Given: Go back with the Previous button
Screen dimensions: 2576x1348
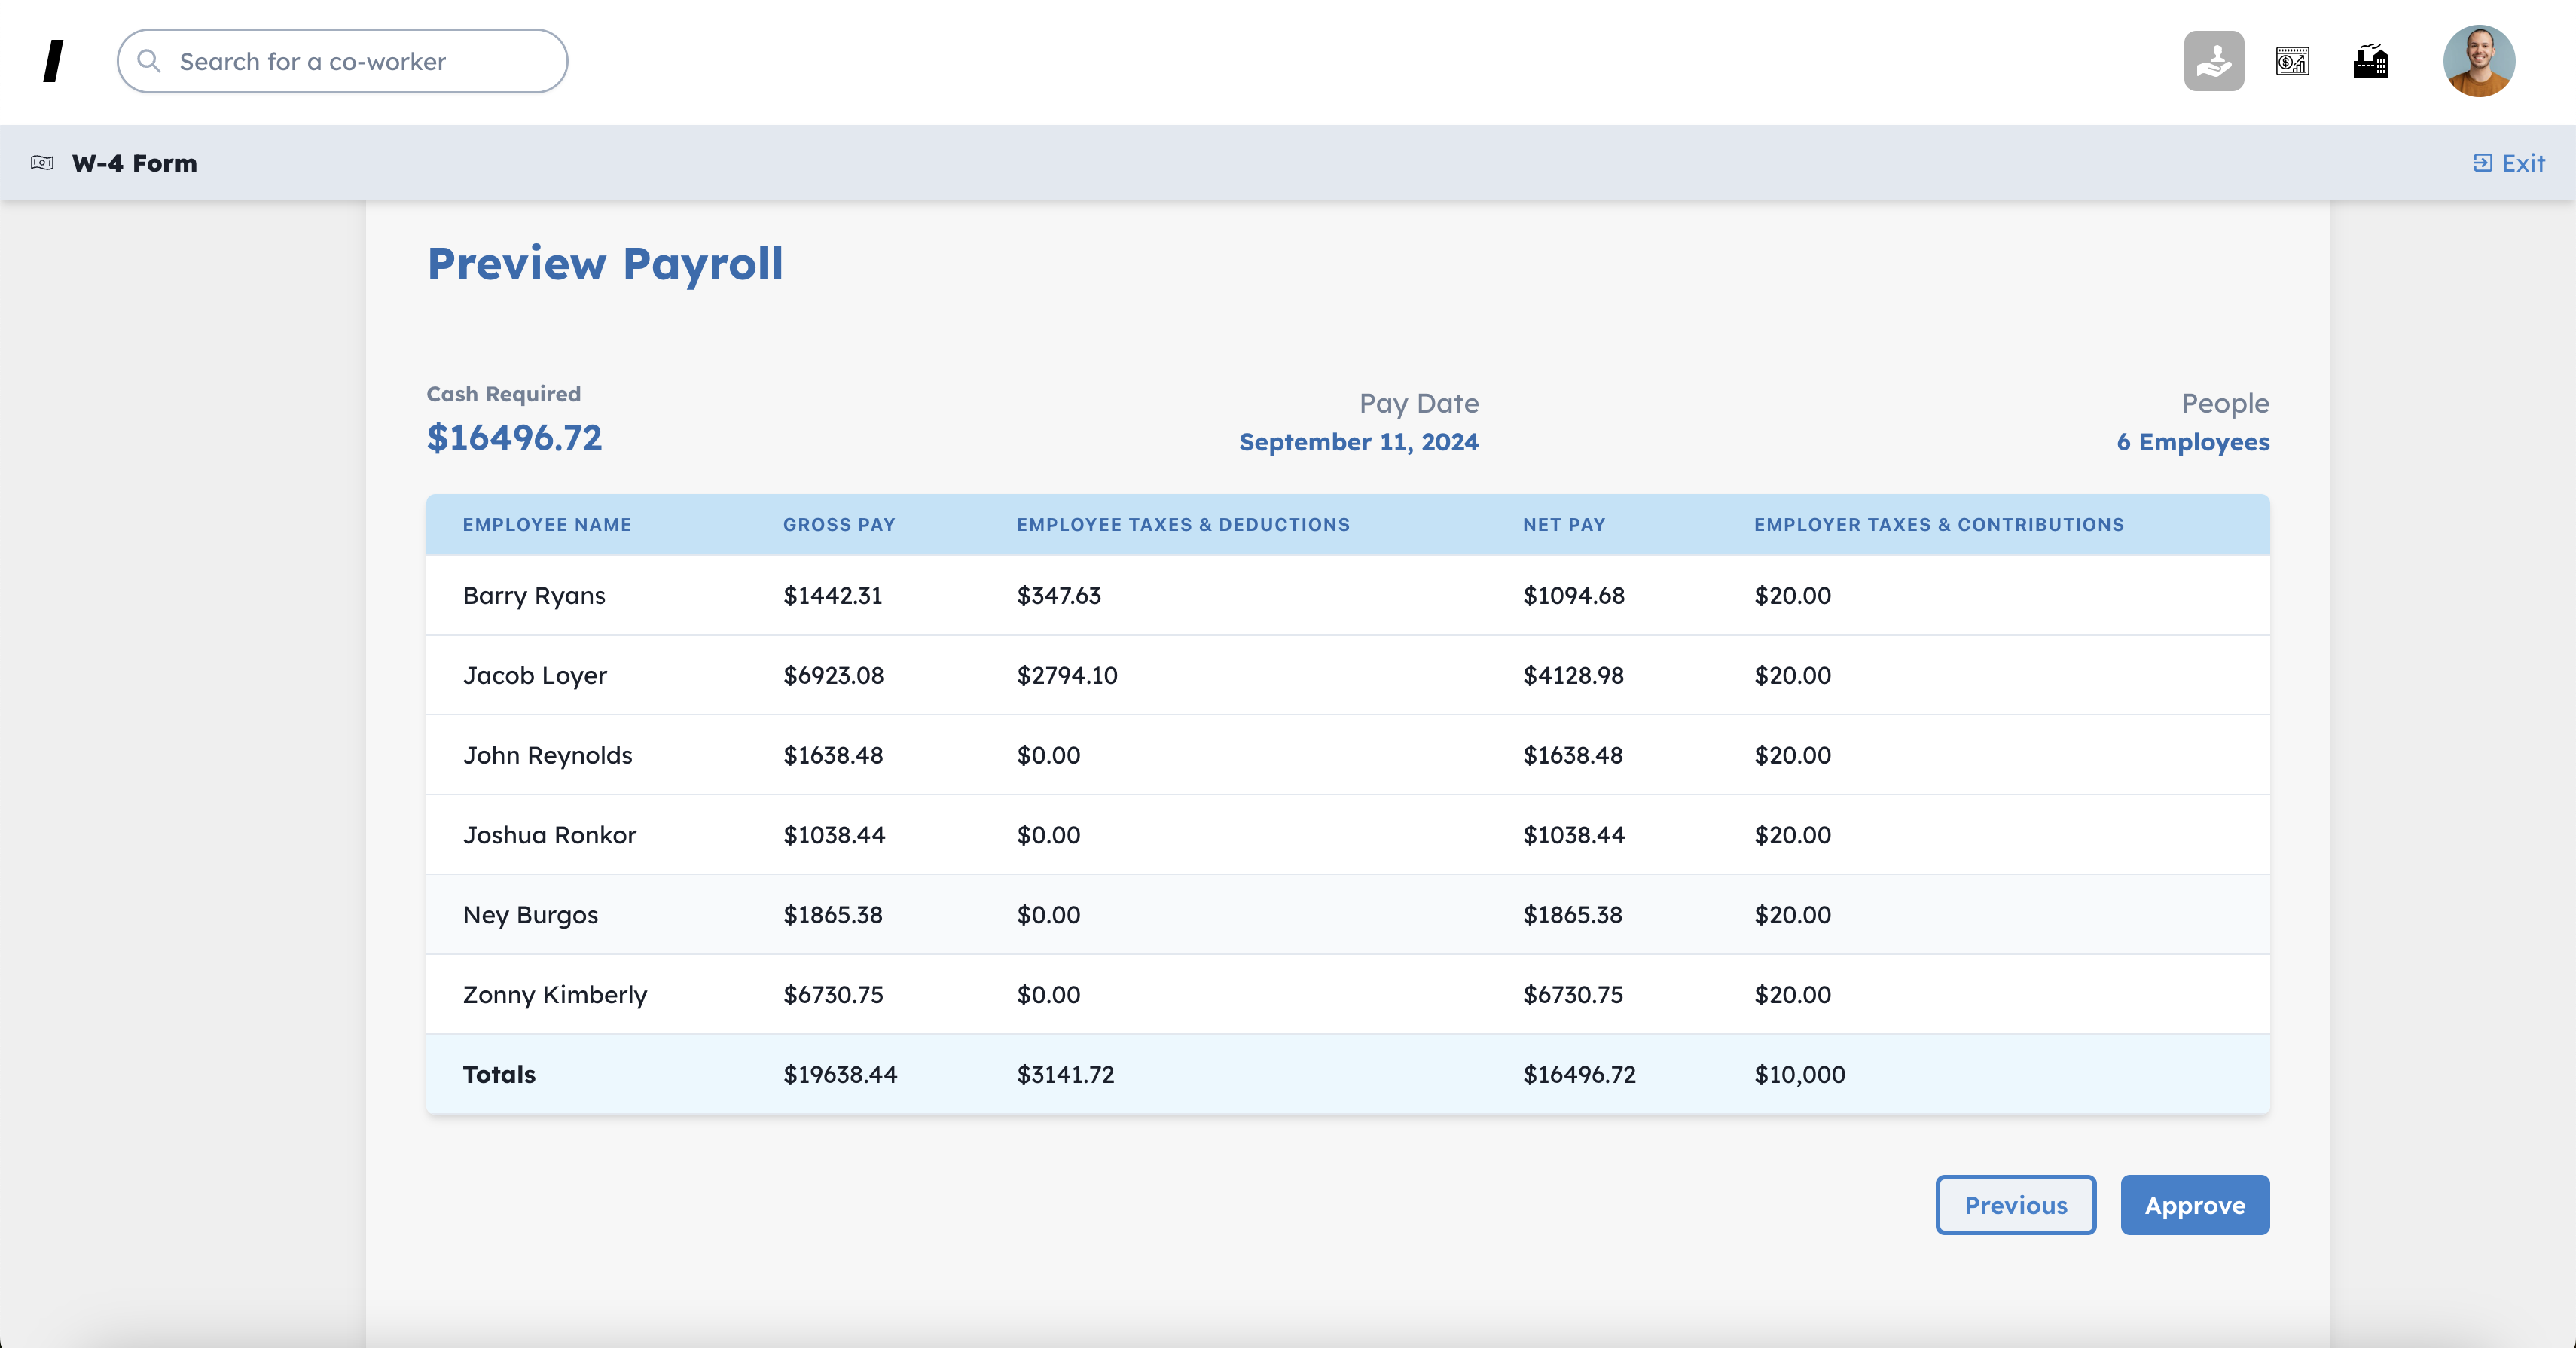Looking at the screenshot, I should pyautogui.click(x=2015, y=1205).
